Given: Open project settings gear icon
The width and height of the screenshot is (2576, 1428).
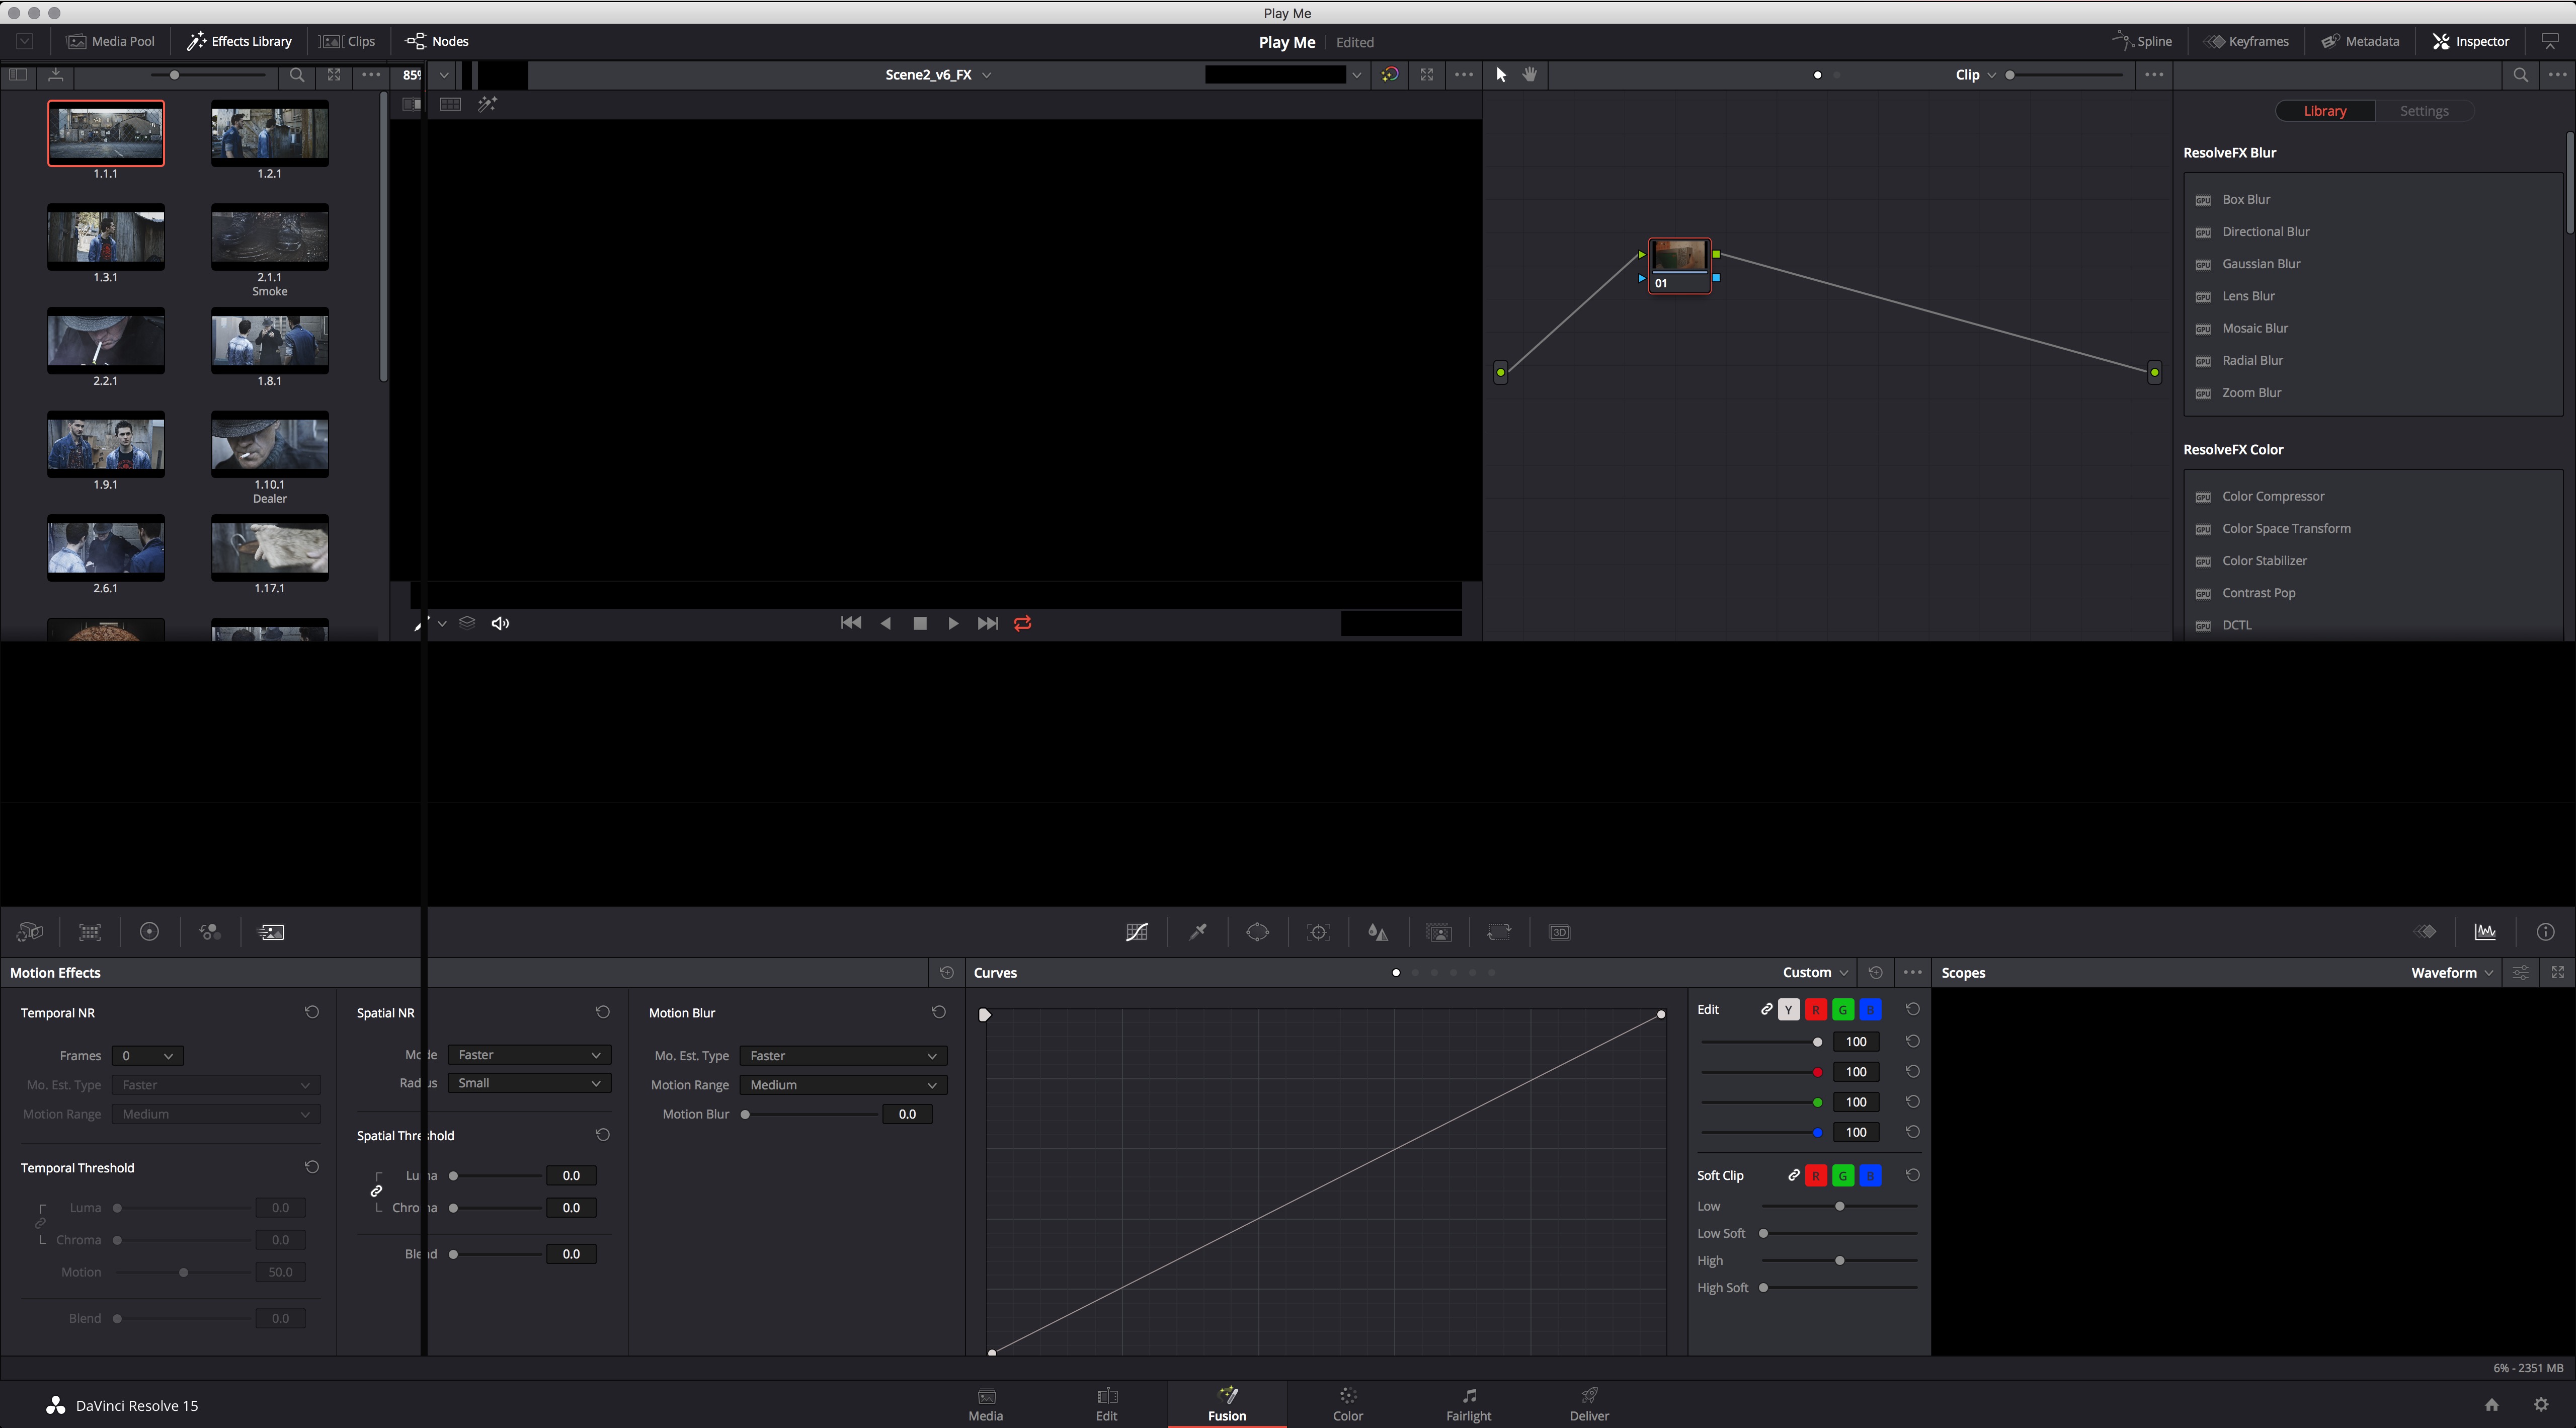Looking at the screenshot, I should [x=2541, y=1405].
